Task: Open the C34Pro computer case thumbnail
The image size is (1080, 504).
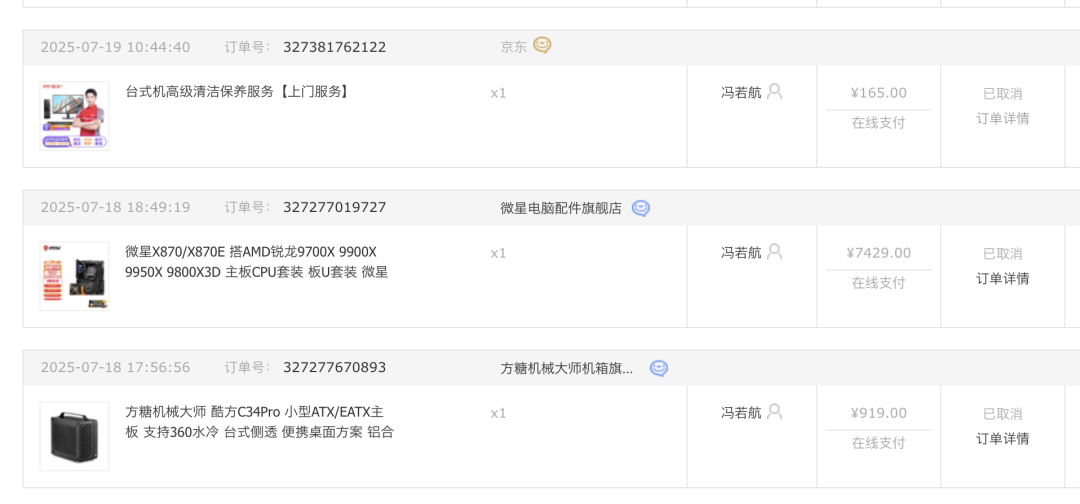Action: click(x=74, y=436)
